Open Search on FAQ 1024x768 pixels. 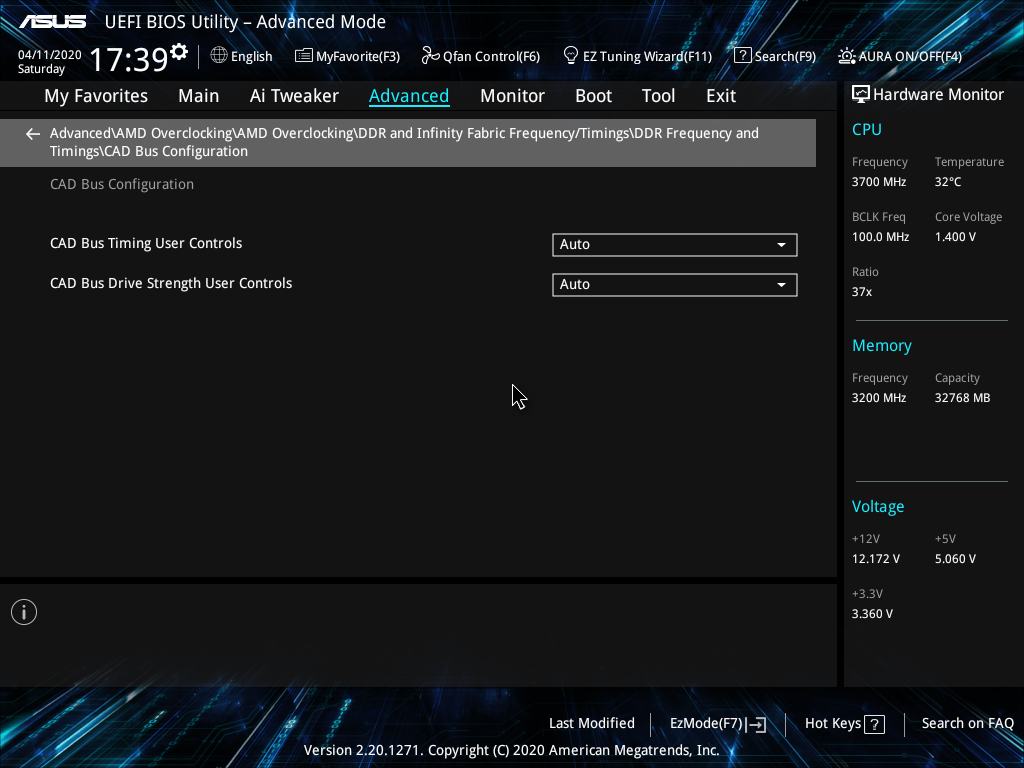click(967, 724)
